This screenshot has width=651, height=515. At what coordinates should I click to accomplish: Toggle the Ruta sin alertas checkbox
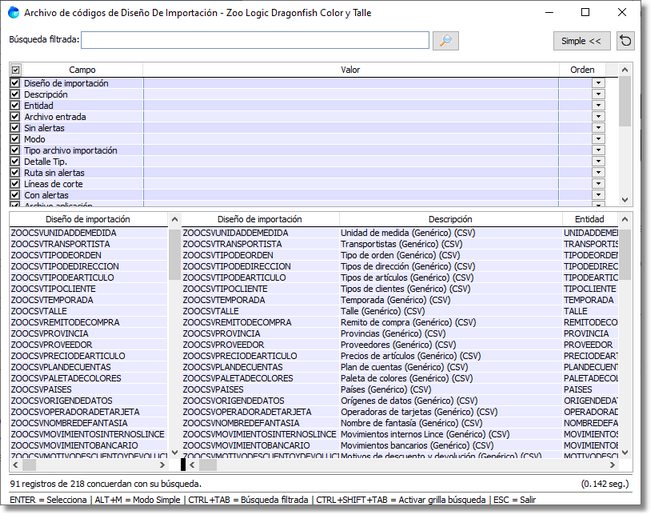point(15,173)
